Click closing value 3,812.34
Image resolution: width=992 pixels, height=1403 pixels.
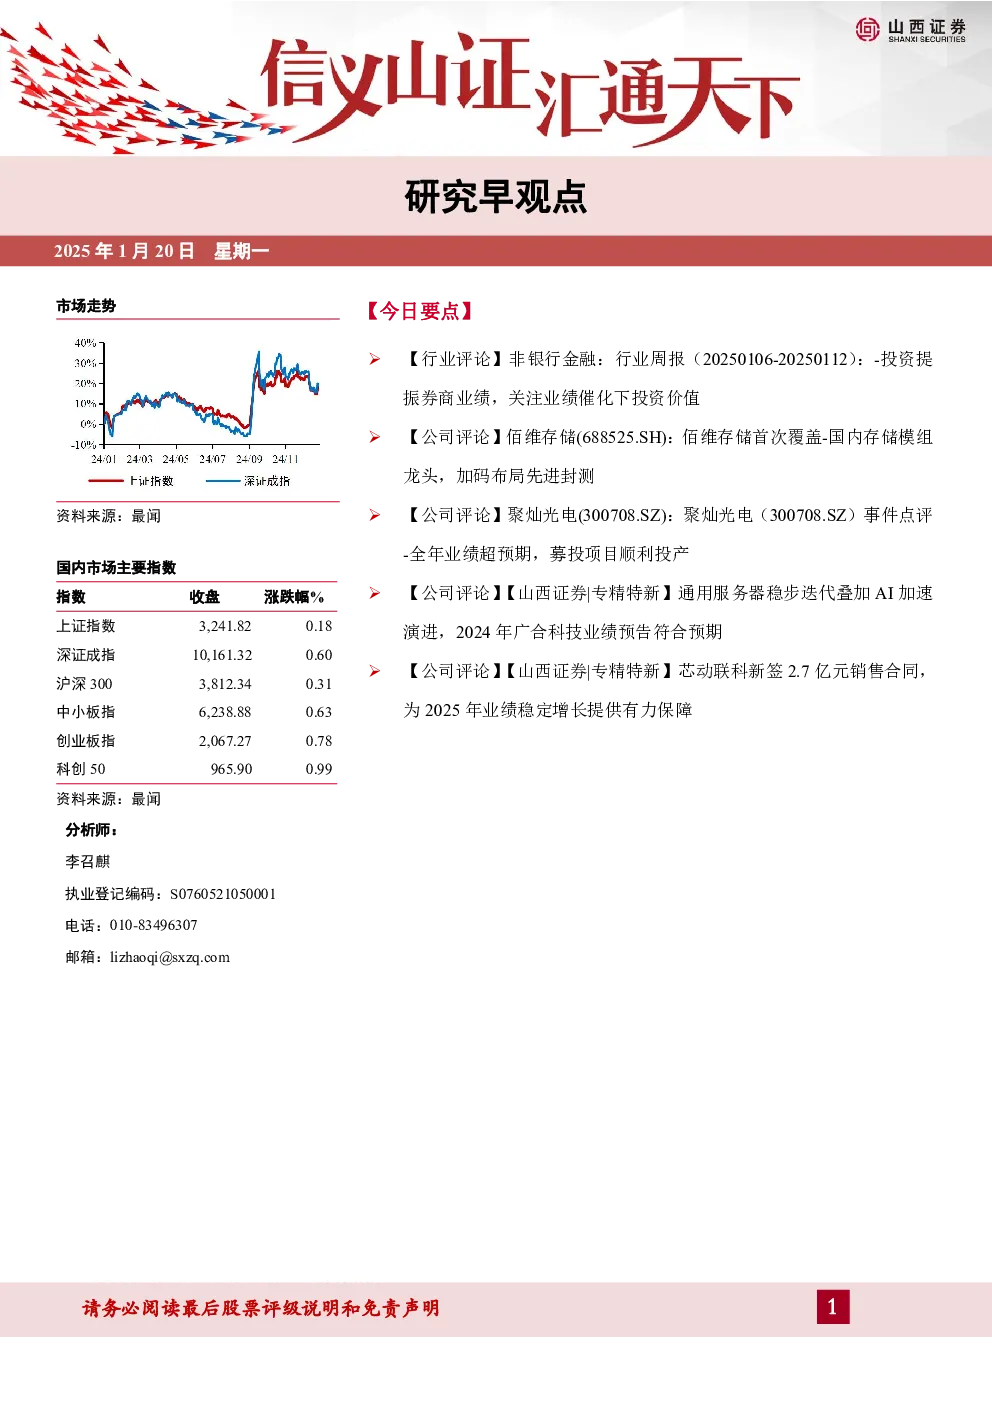pyautogui.click(x=225, y=684)
